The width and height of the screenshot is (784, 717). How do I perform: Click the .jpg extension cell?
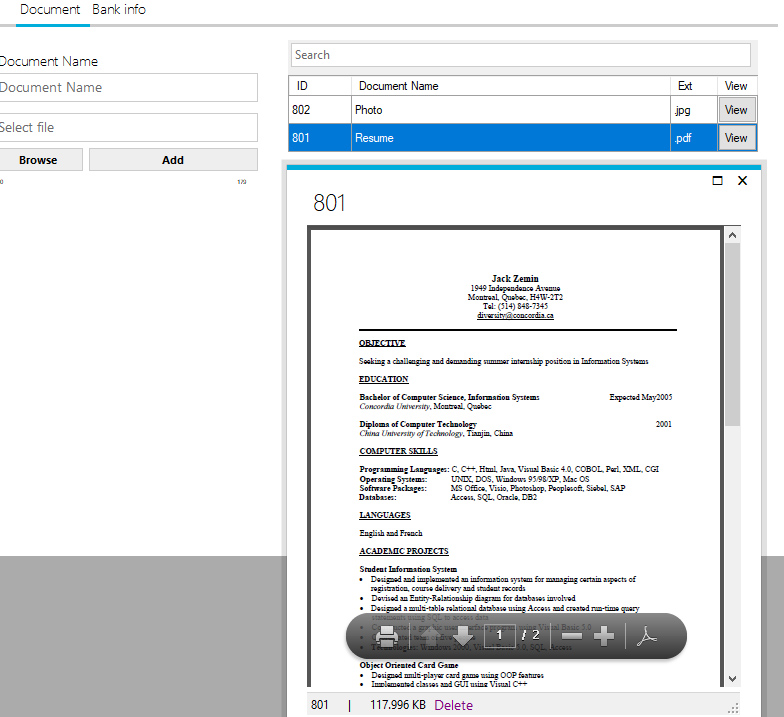(x=694, y=110)
